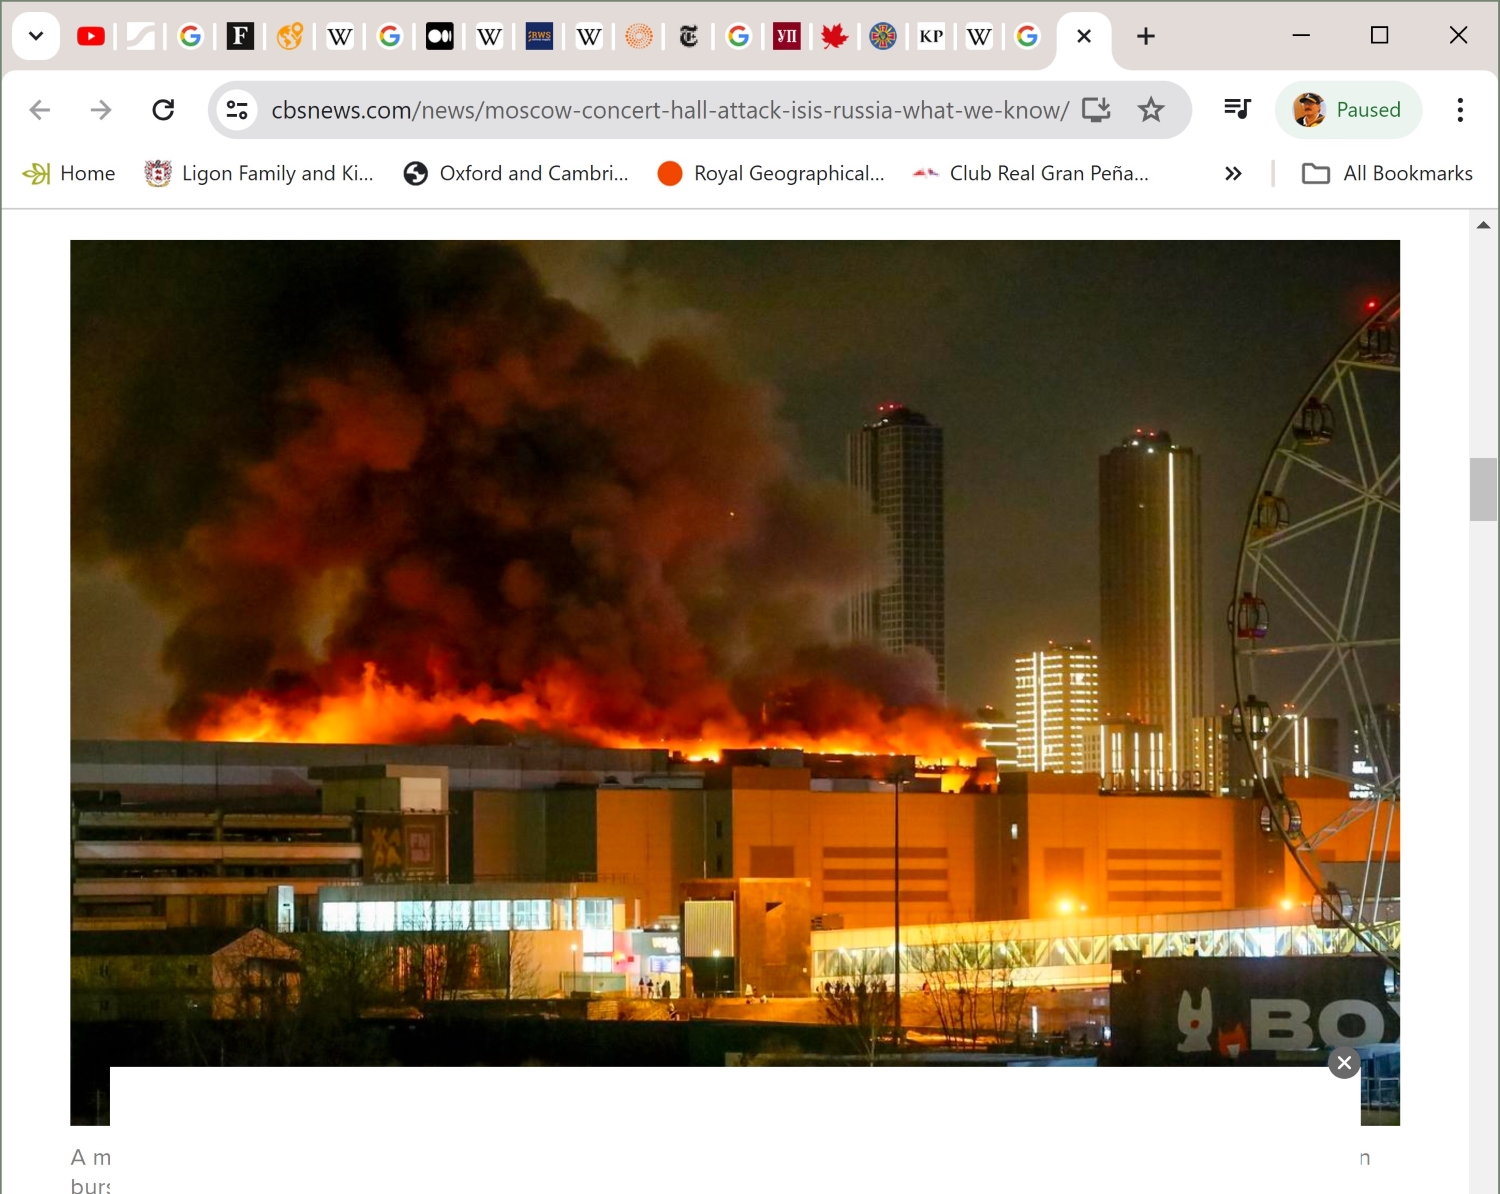
Task: Open the tab search dropdown arrow
Action: [x=36, y=36]
